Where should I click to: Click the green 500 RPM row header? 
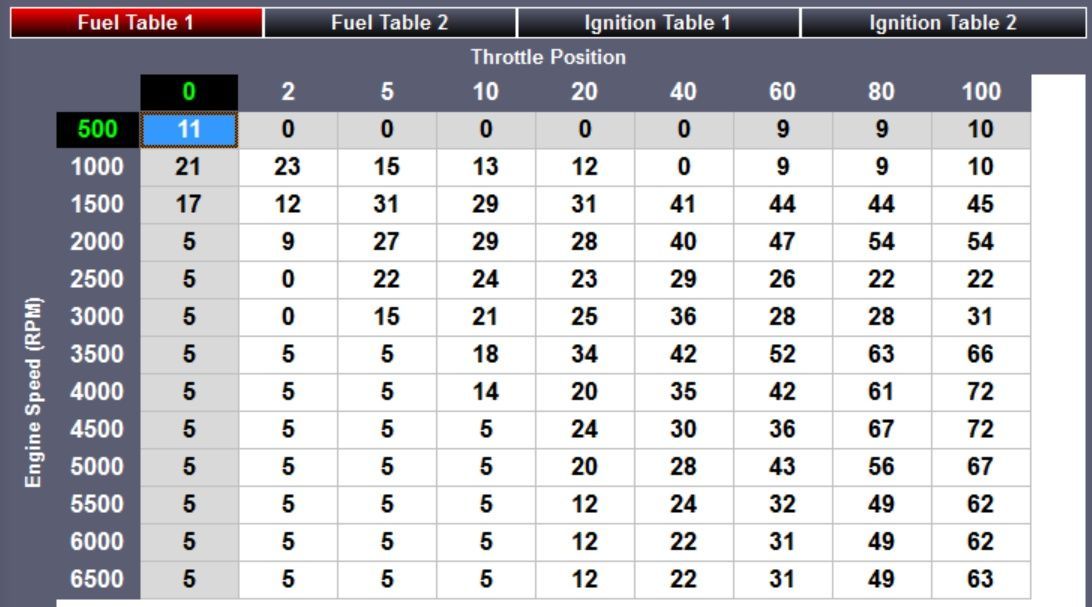tap(98, 129)
